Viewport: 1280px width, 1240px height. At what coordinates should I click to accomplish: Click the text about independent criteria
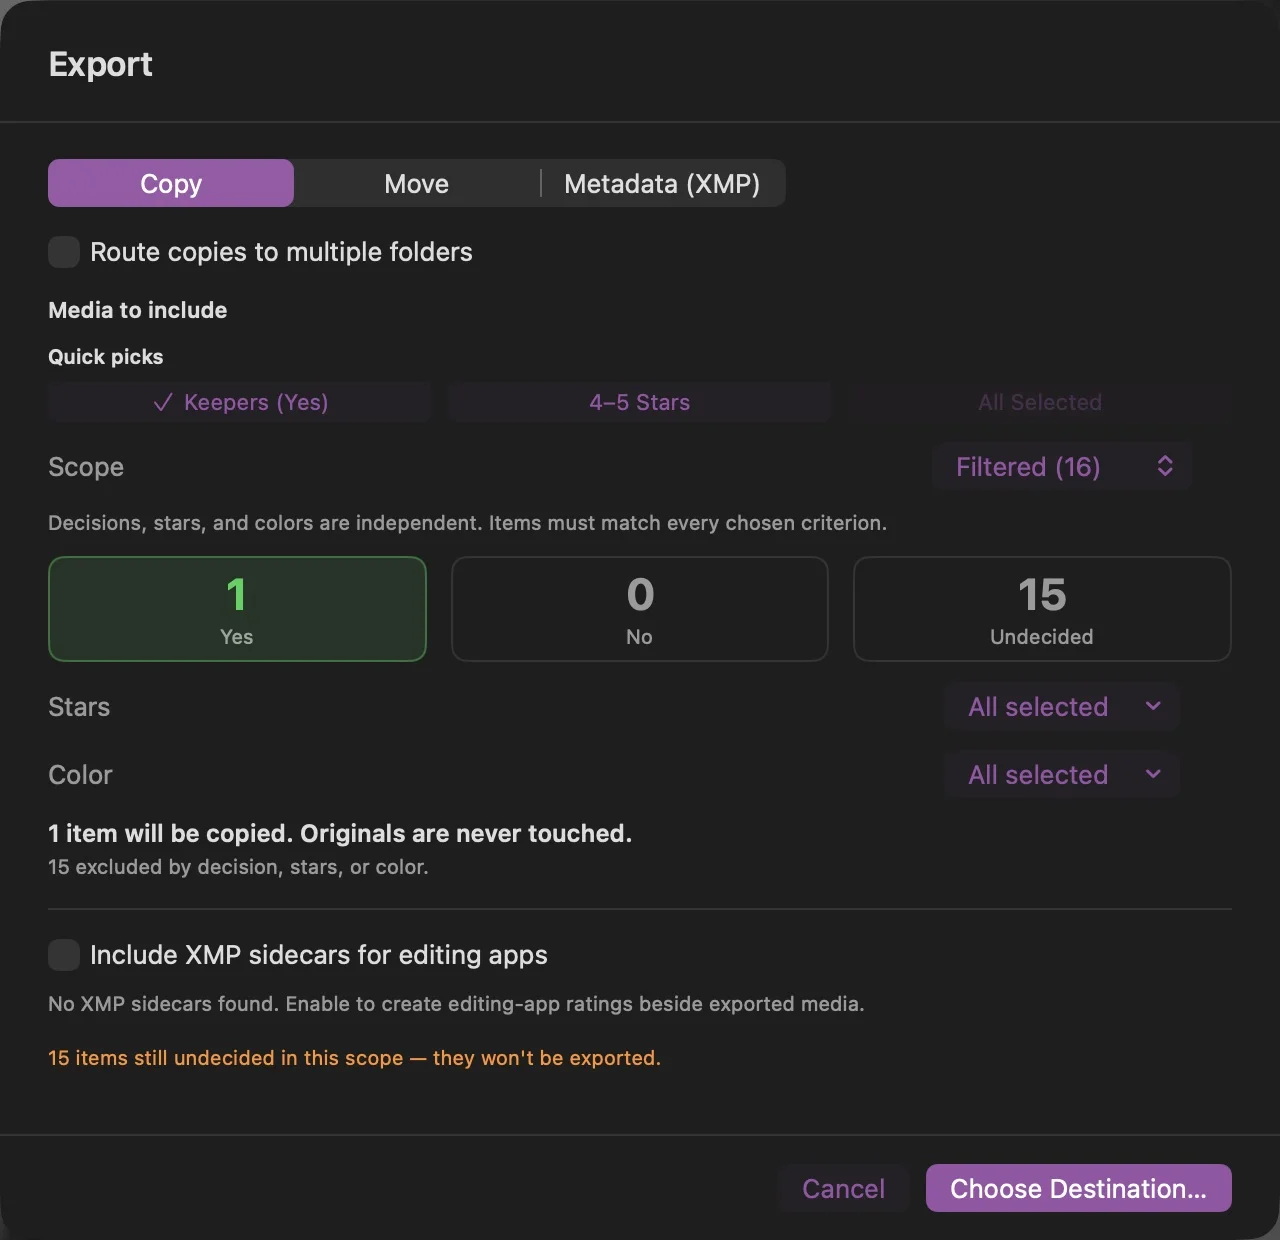(x=467, y=523)
